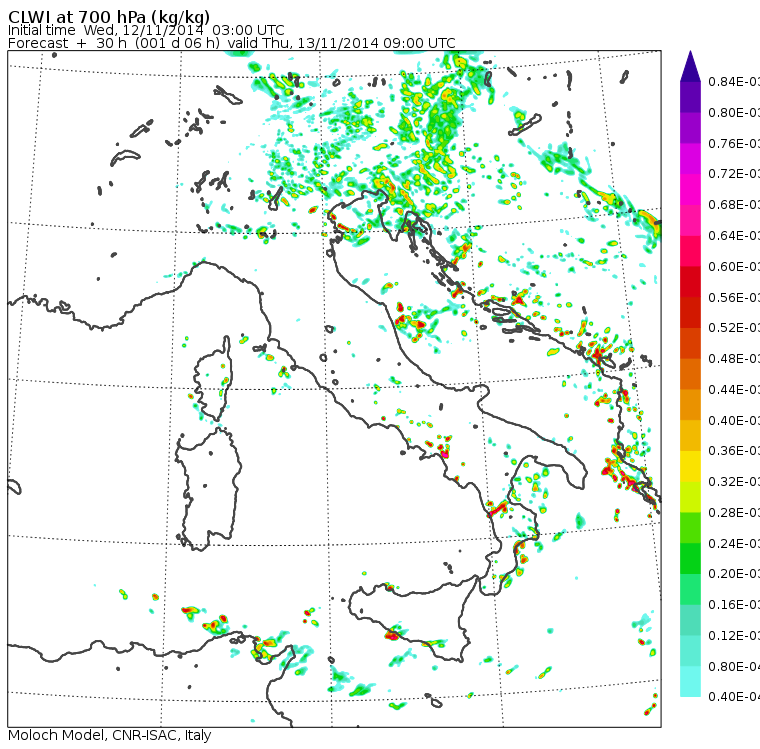Pick orange colorbar band between 0.44E-03 and 0.48E-03

tap(690, 374)
